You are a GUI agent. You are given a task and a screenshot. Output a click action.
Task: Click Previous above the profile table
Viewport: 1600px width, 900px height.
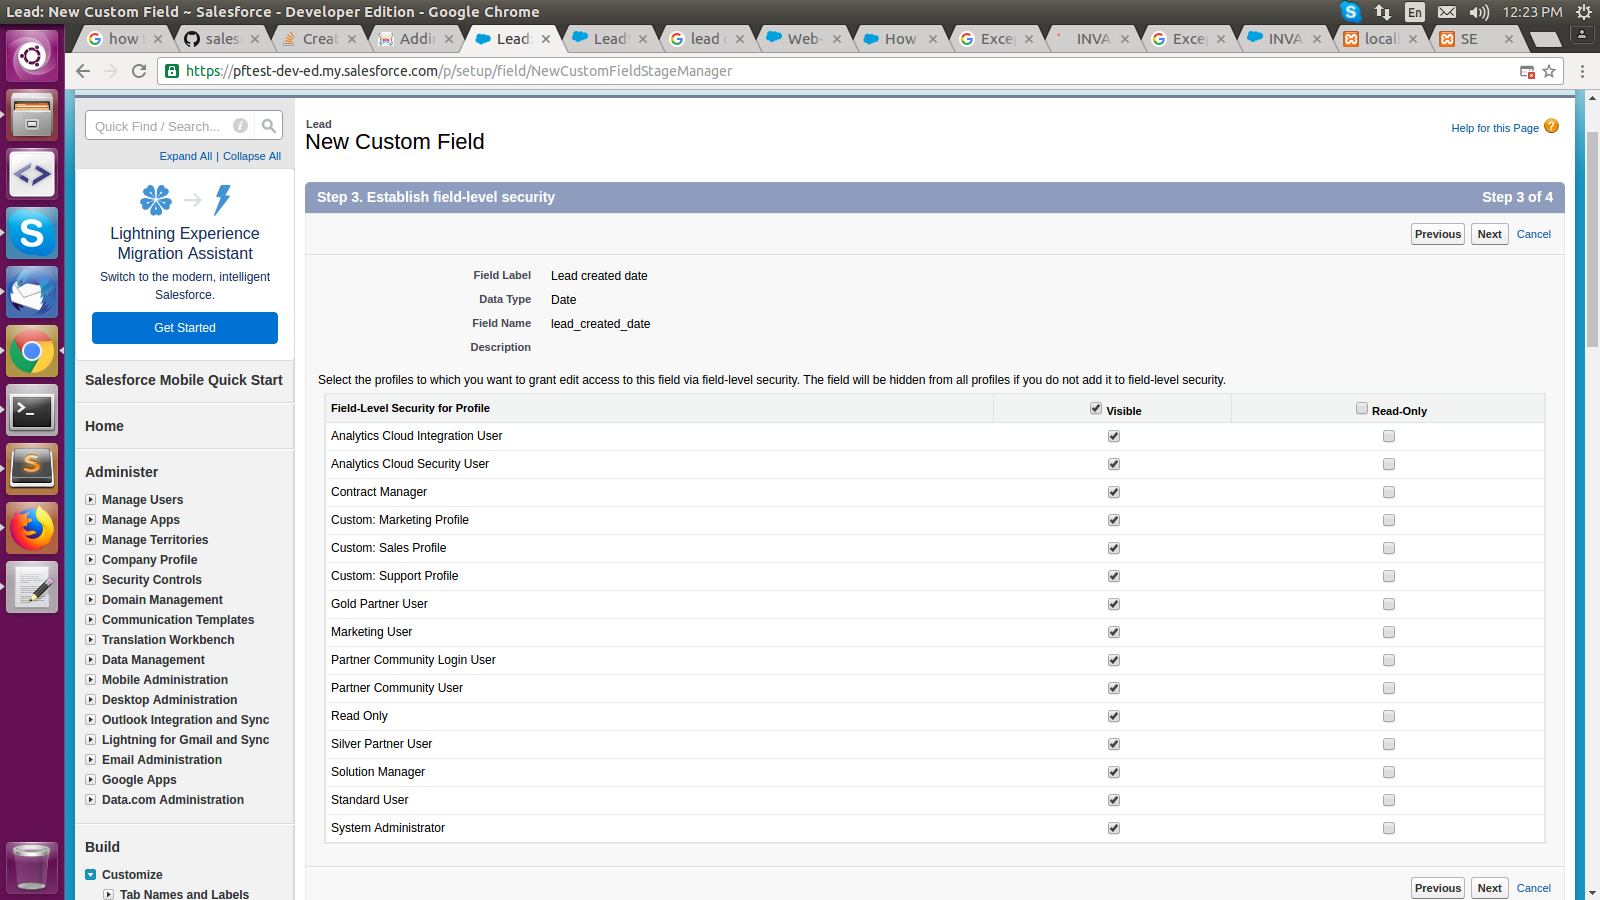tap(1438, 234)
